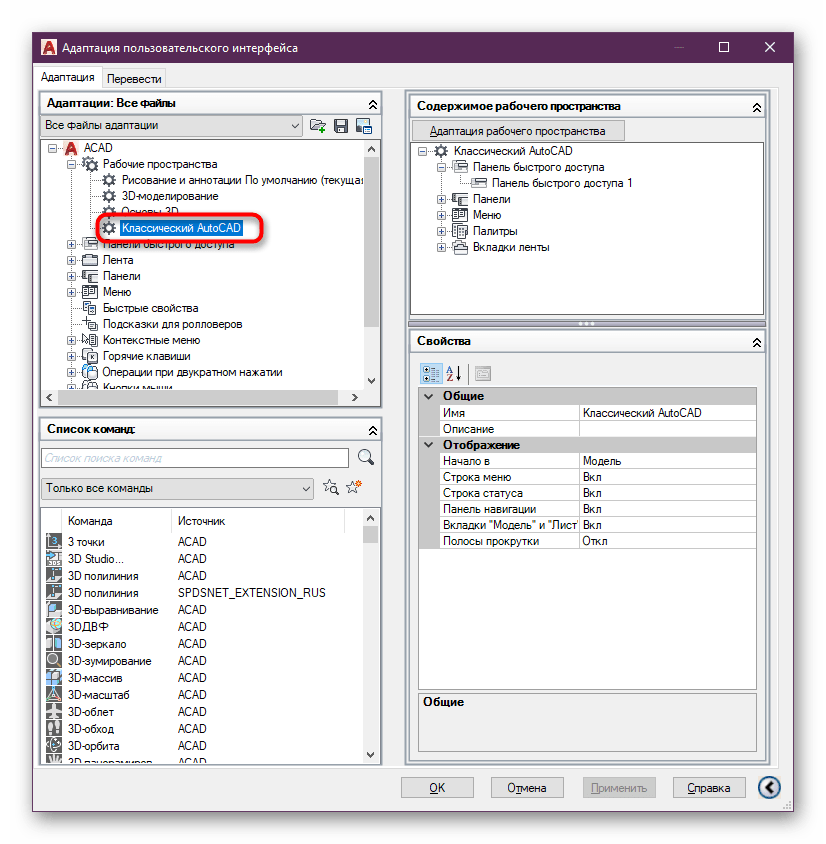Viewport: 826px width, 844px height.
Task: Open help with the Справка button
Action: [709, 787]
